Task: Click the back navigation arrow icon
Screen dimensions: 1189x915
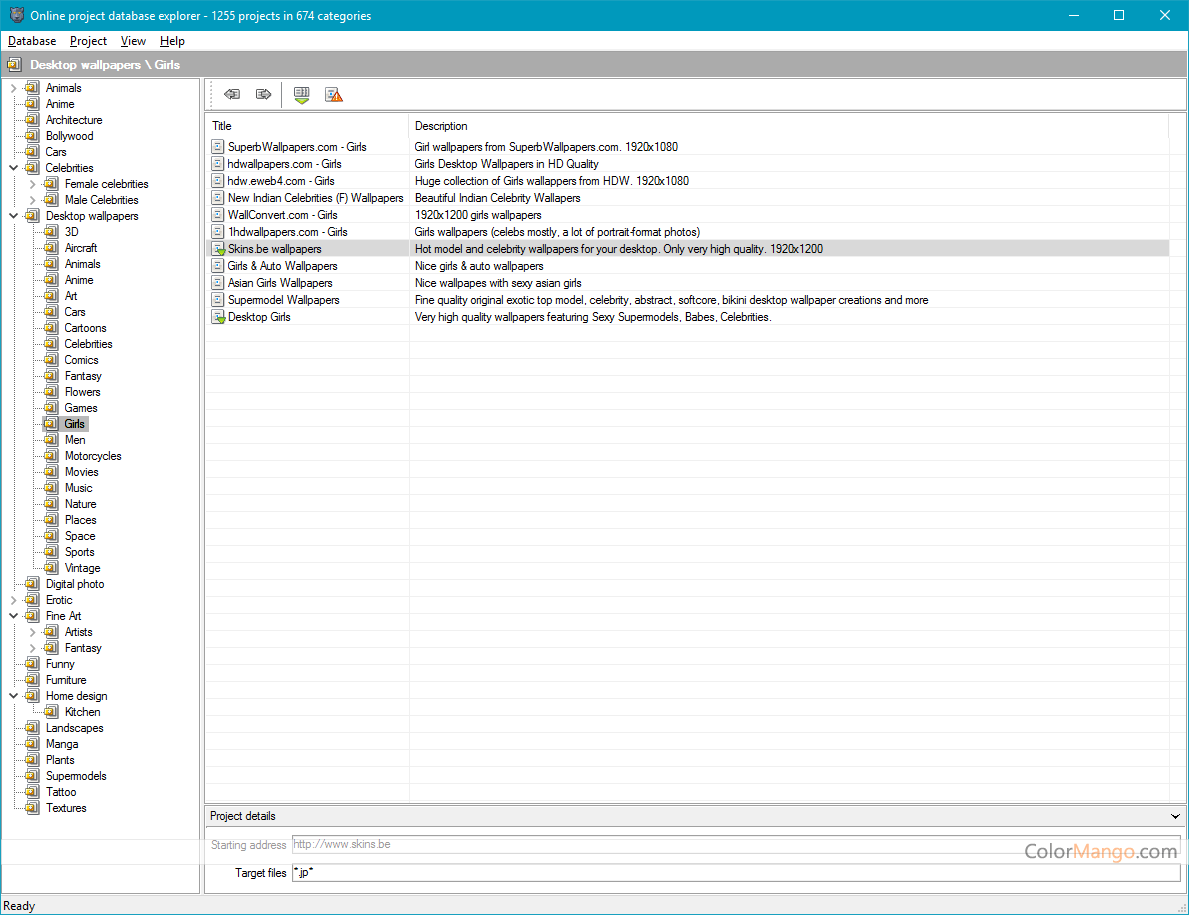Action: pyautogui.click(x=232, y=94)
